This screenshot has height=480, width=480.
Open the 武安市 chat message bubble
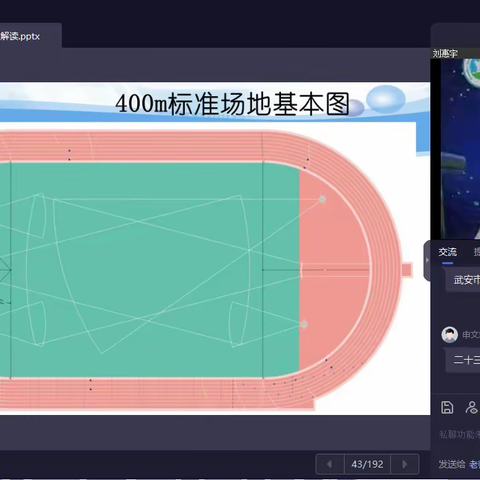click(463, 279)
